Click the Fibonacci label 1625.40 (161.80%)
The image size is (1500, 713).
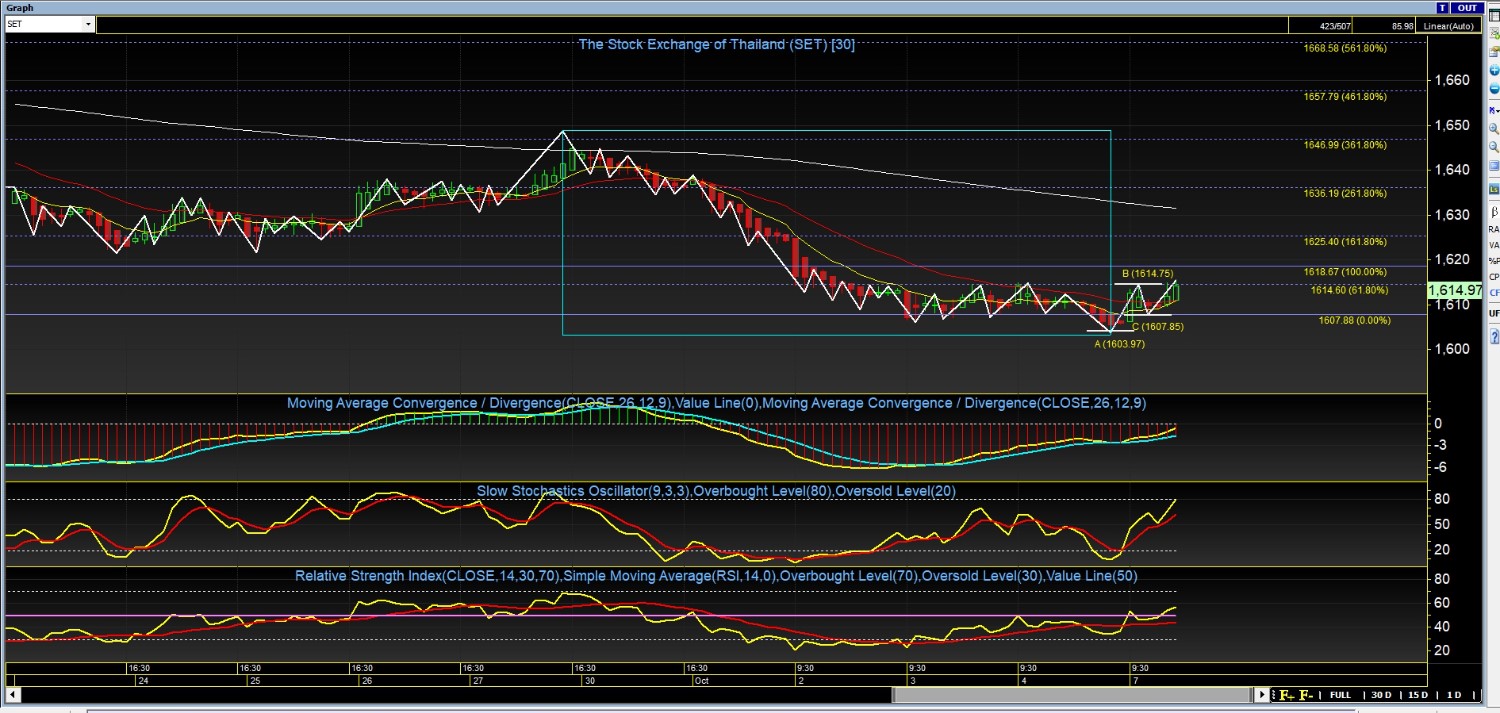click(x=1345, y=242)
